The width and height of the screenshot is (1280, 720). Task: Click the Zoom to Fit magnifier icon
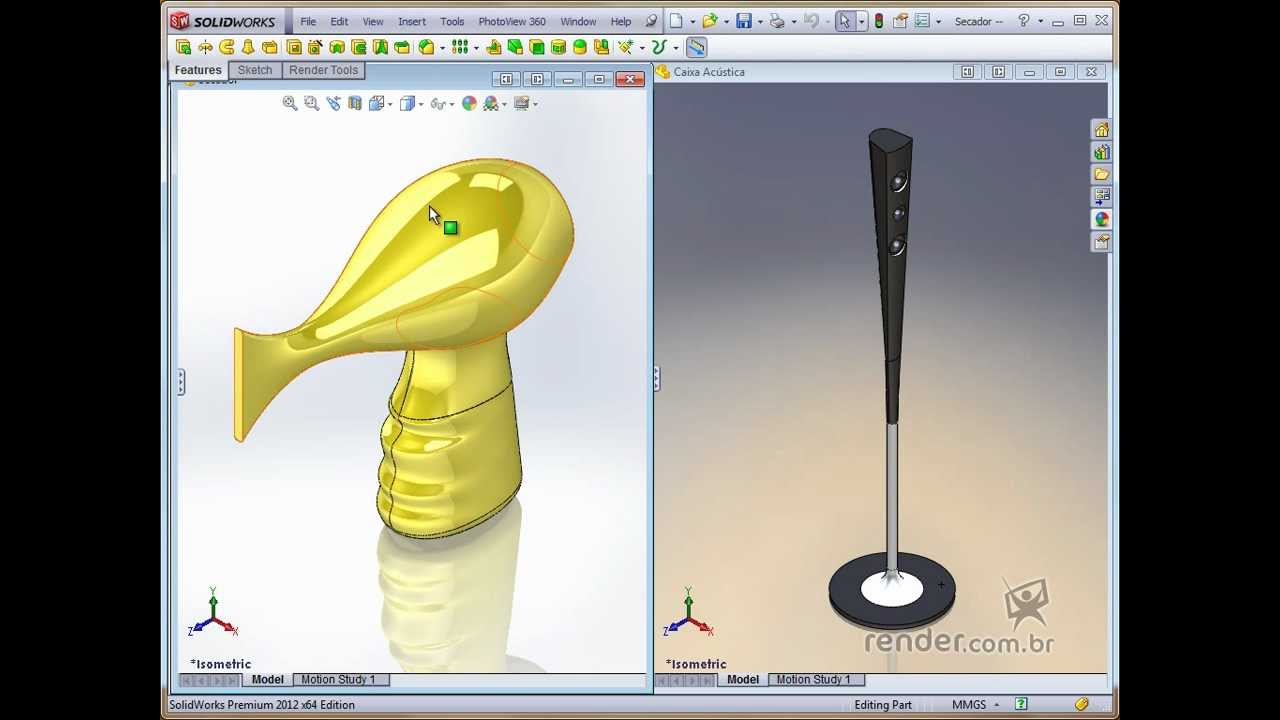point(290,103)
